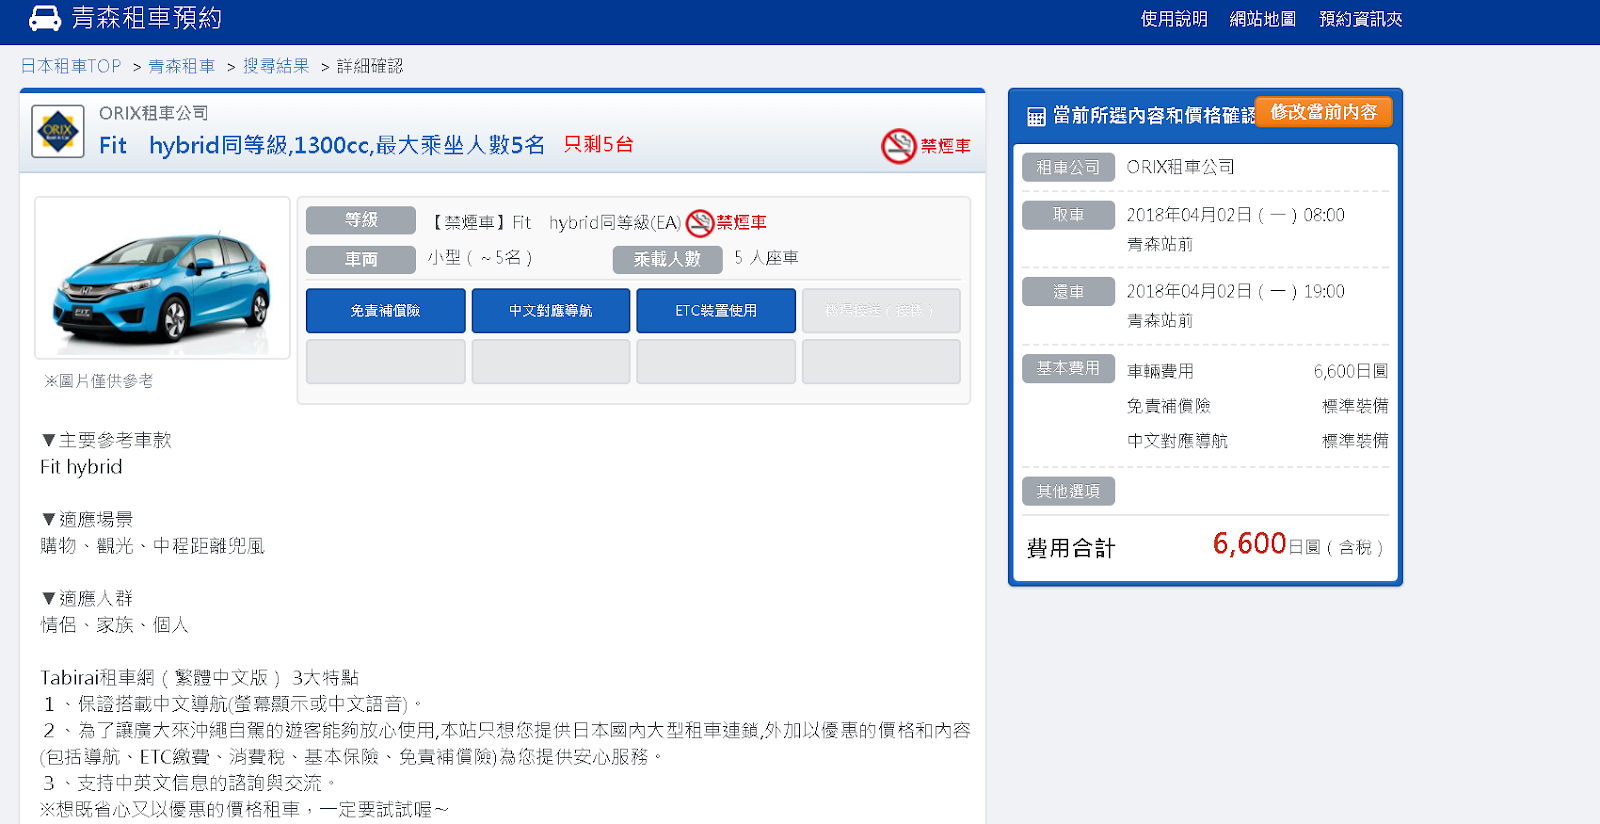This screenshot has width=1600, height=824.
Task: Click the ORIX租車公司 name above car title
Action: [154, 113]
